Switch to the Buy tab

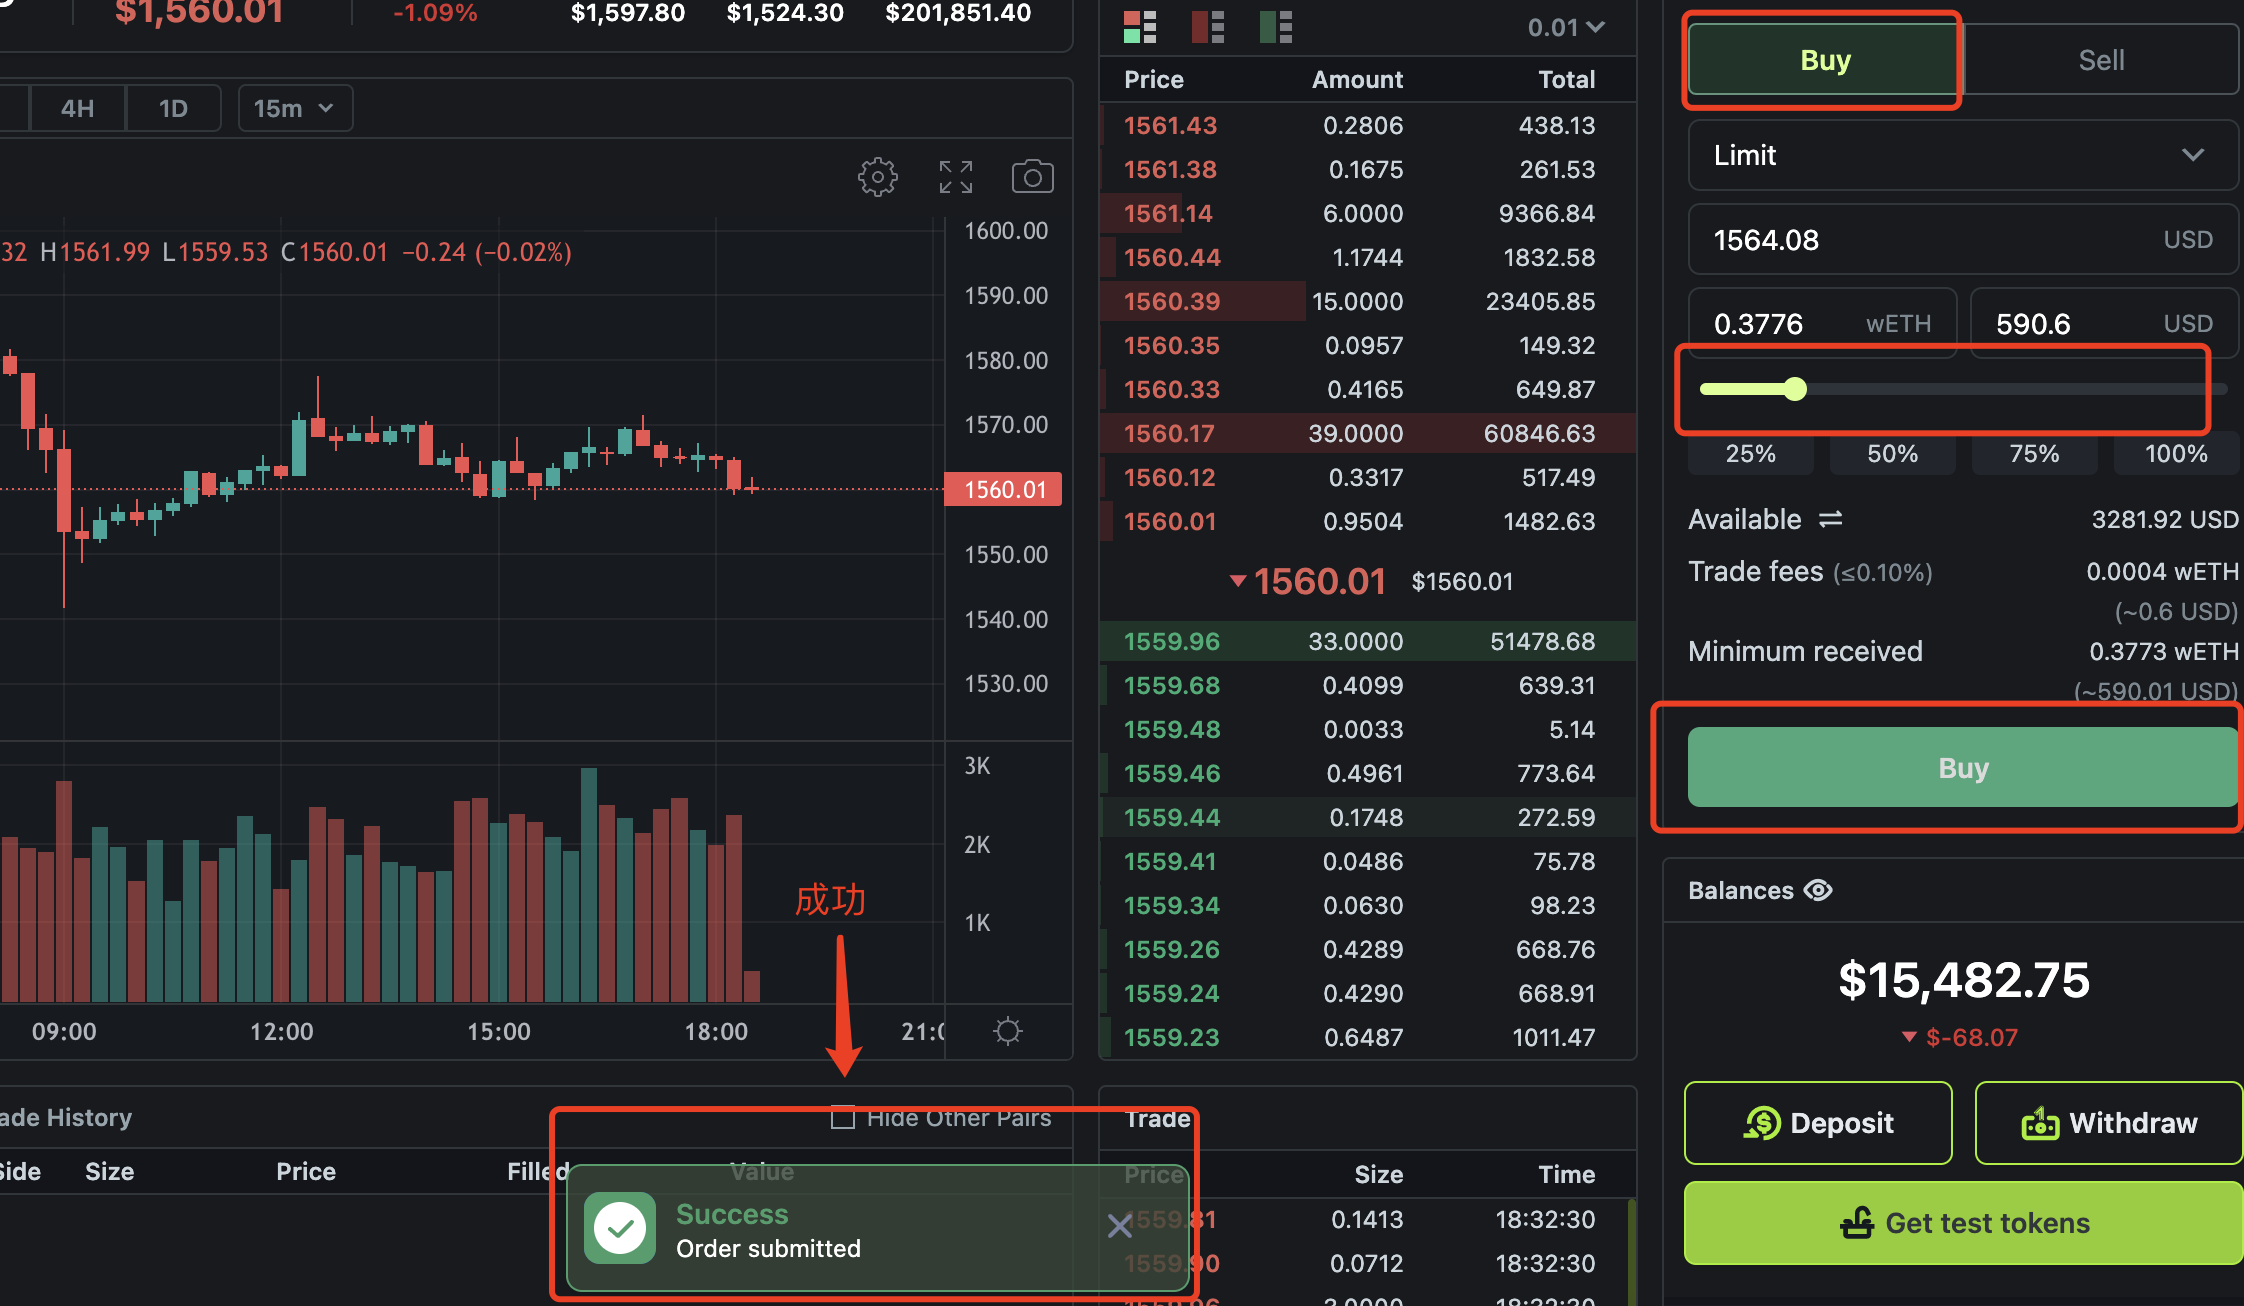click(1825, 60)
